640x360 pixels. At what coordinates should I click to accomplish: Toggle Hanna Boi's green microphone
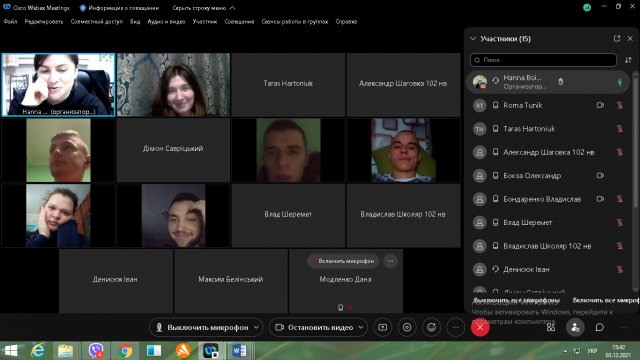click(620, 82)
